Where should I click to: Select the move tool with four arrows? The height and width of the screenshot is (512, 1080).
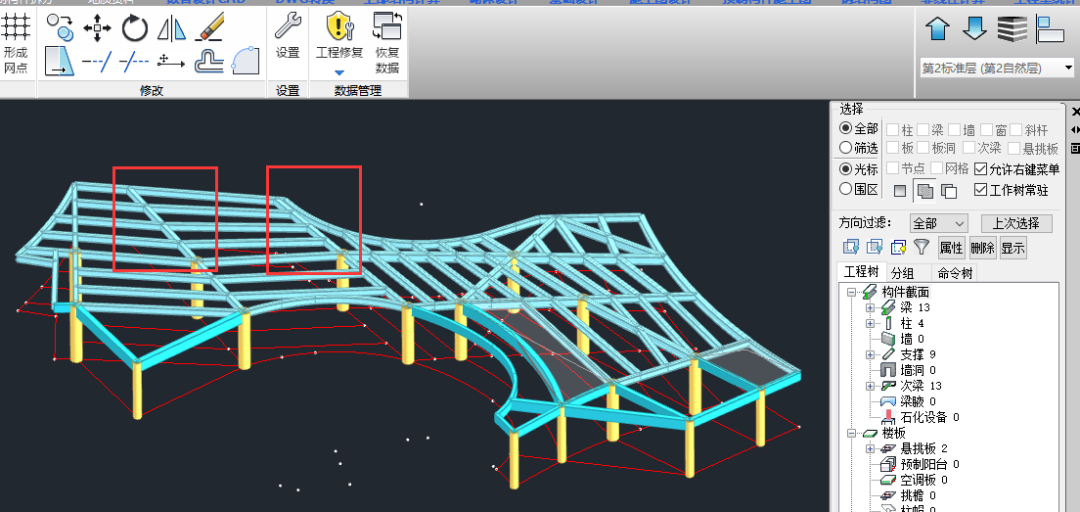pos(97,28)
